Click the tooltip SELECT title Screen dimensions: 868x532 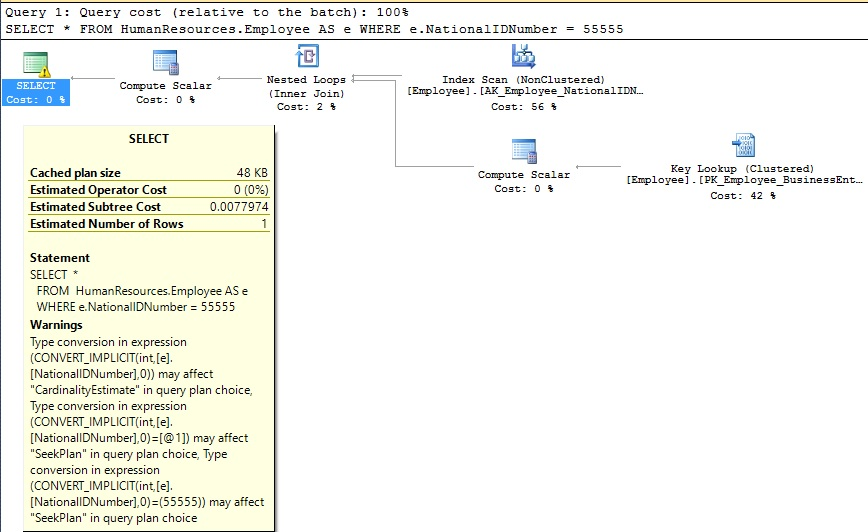(x=149, y=139)
